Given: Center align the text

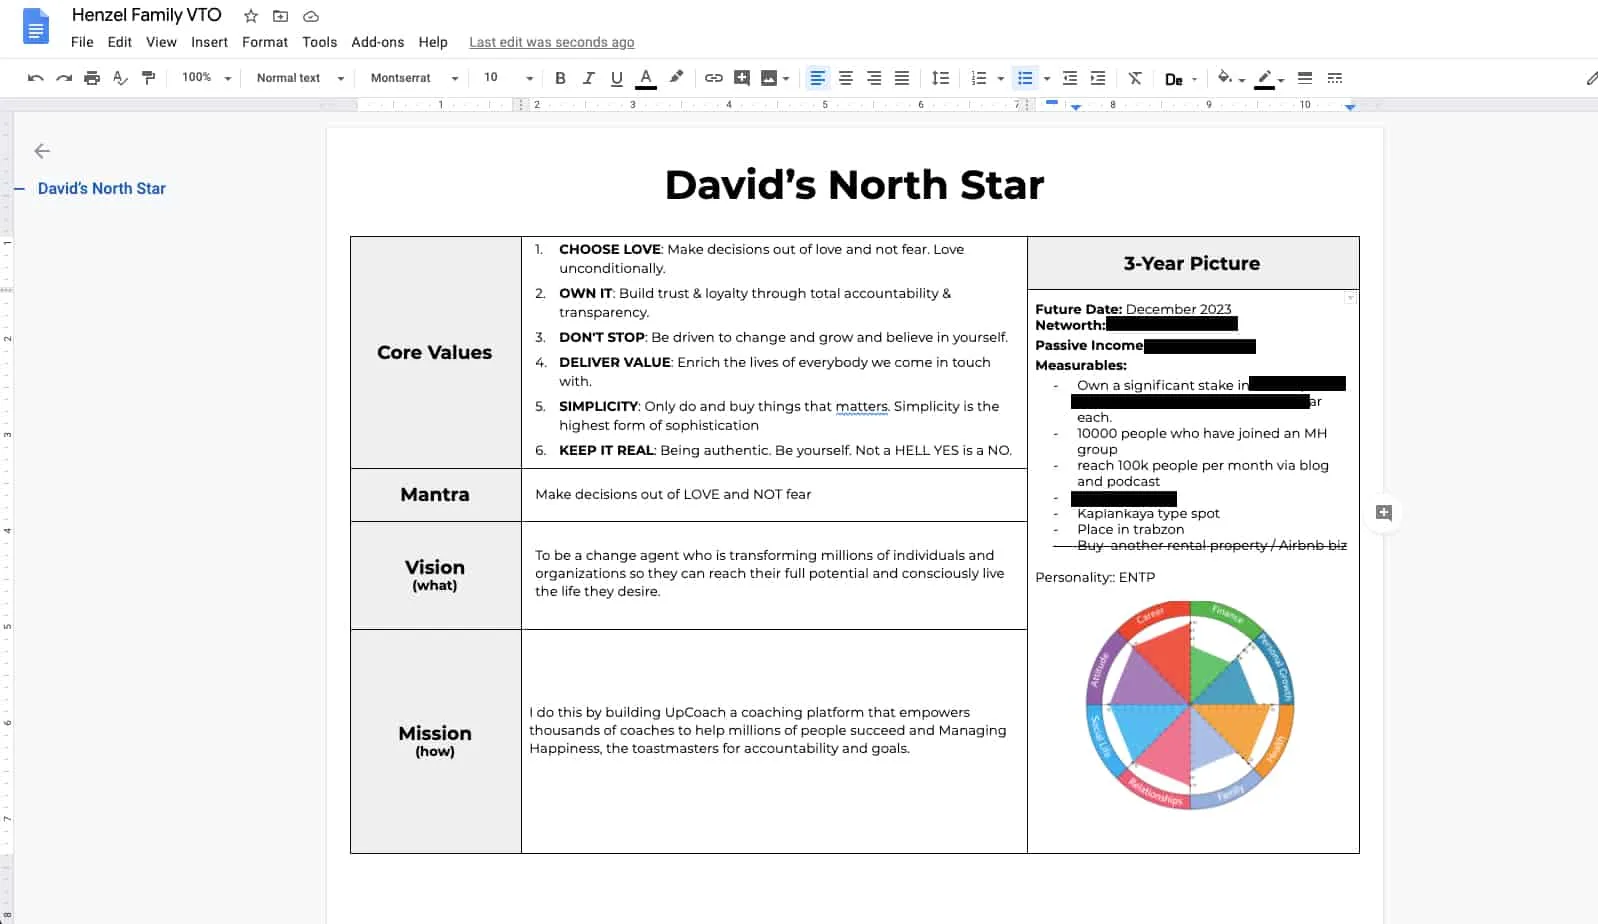Looking at the screenshot, I should click(x=846, y=78).
